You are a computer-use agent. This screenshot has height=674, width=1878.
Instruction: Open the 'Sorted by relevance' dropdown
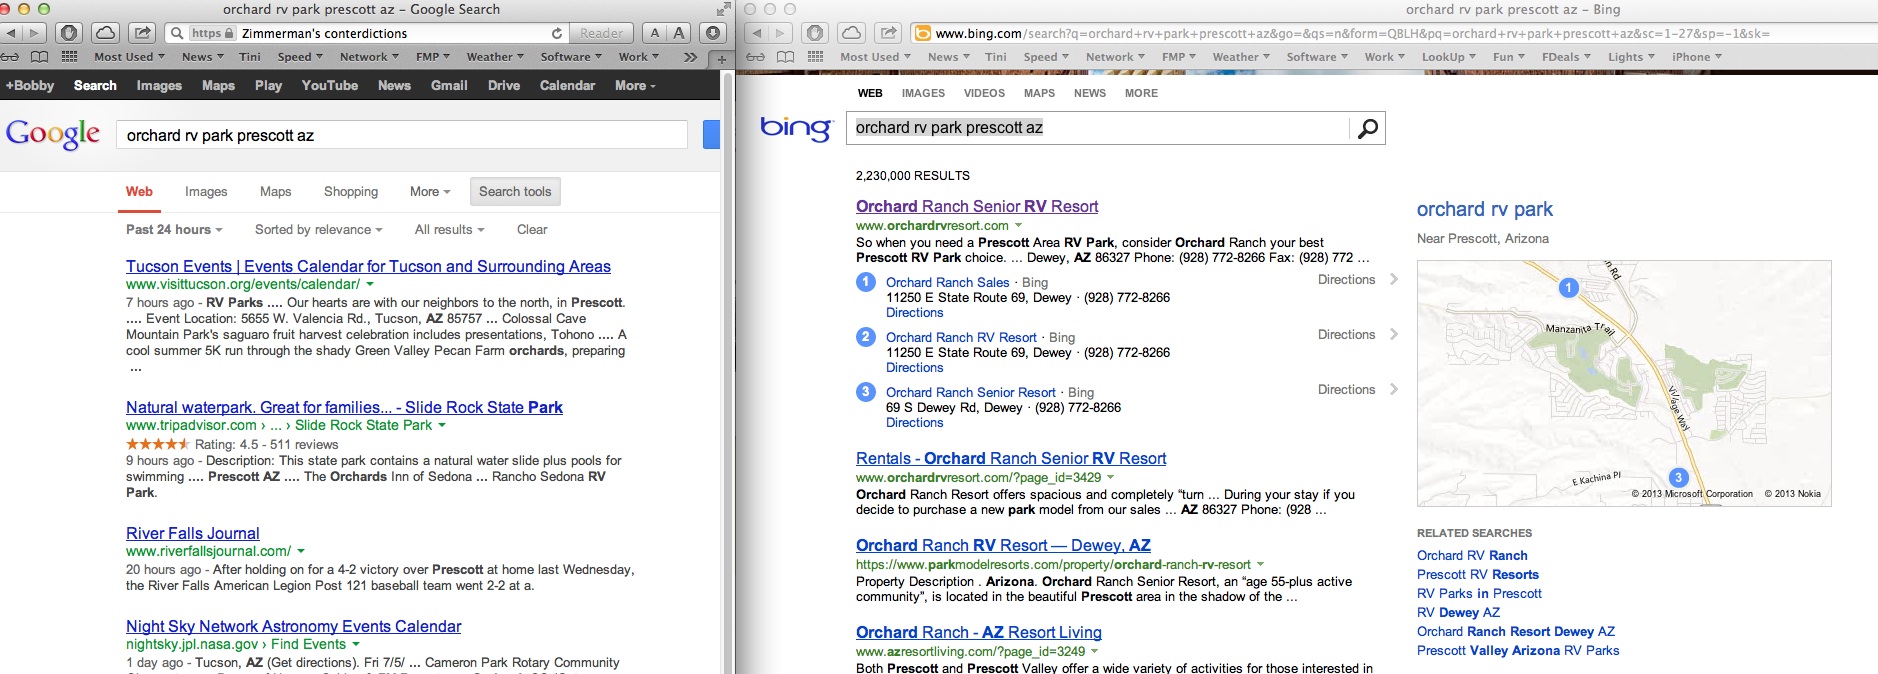(318, 230)
